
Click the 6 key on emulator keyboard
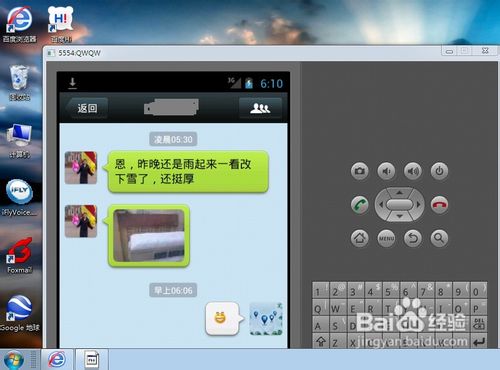(x=409, y=290)
